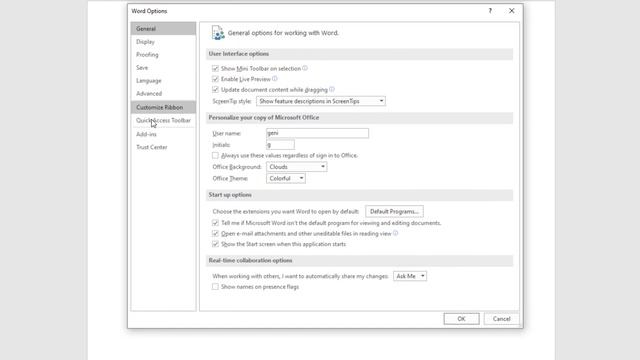Click the Default Programs button
The width and height of the screenshot is (640, 360).
[x=394, y=211]
